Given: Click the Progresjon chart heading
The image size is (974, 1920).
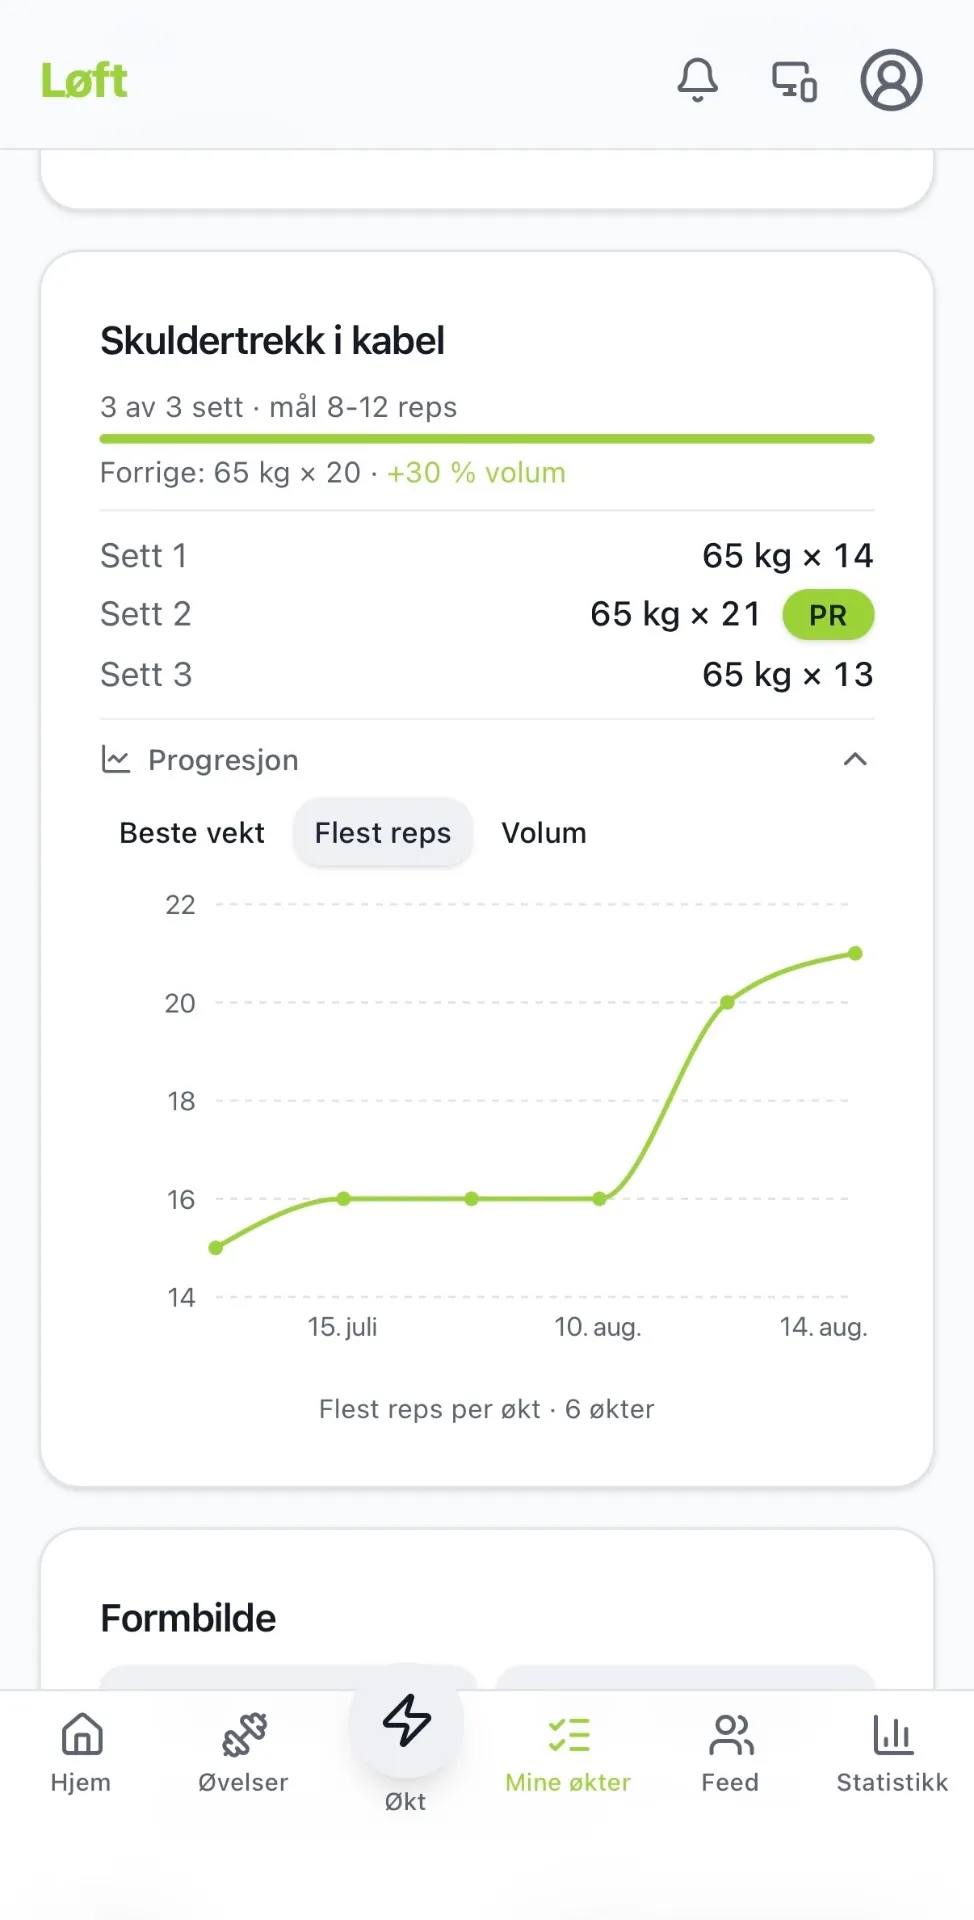Looking at the screenshot, I should pyautogui.click(x=223, y=760).
